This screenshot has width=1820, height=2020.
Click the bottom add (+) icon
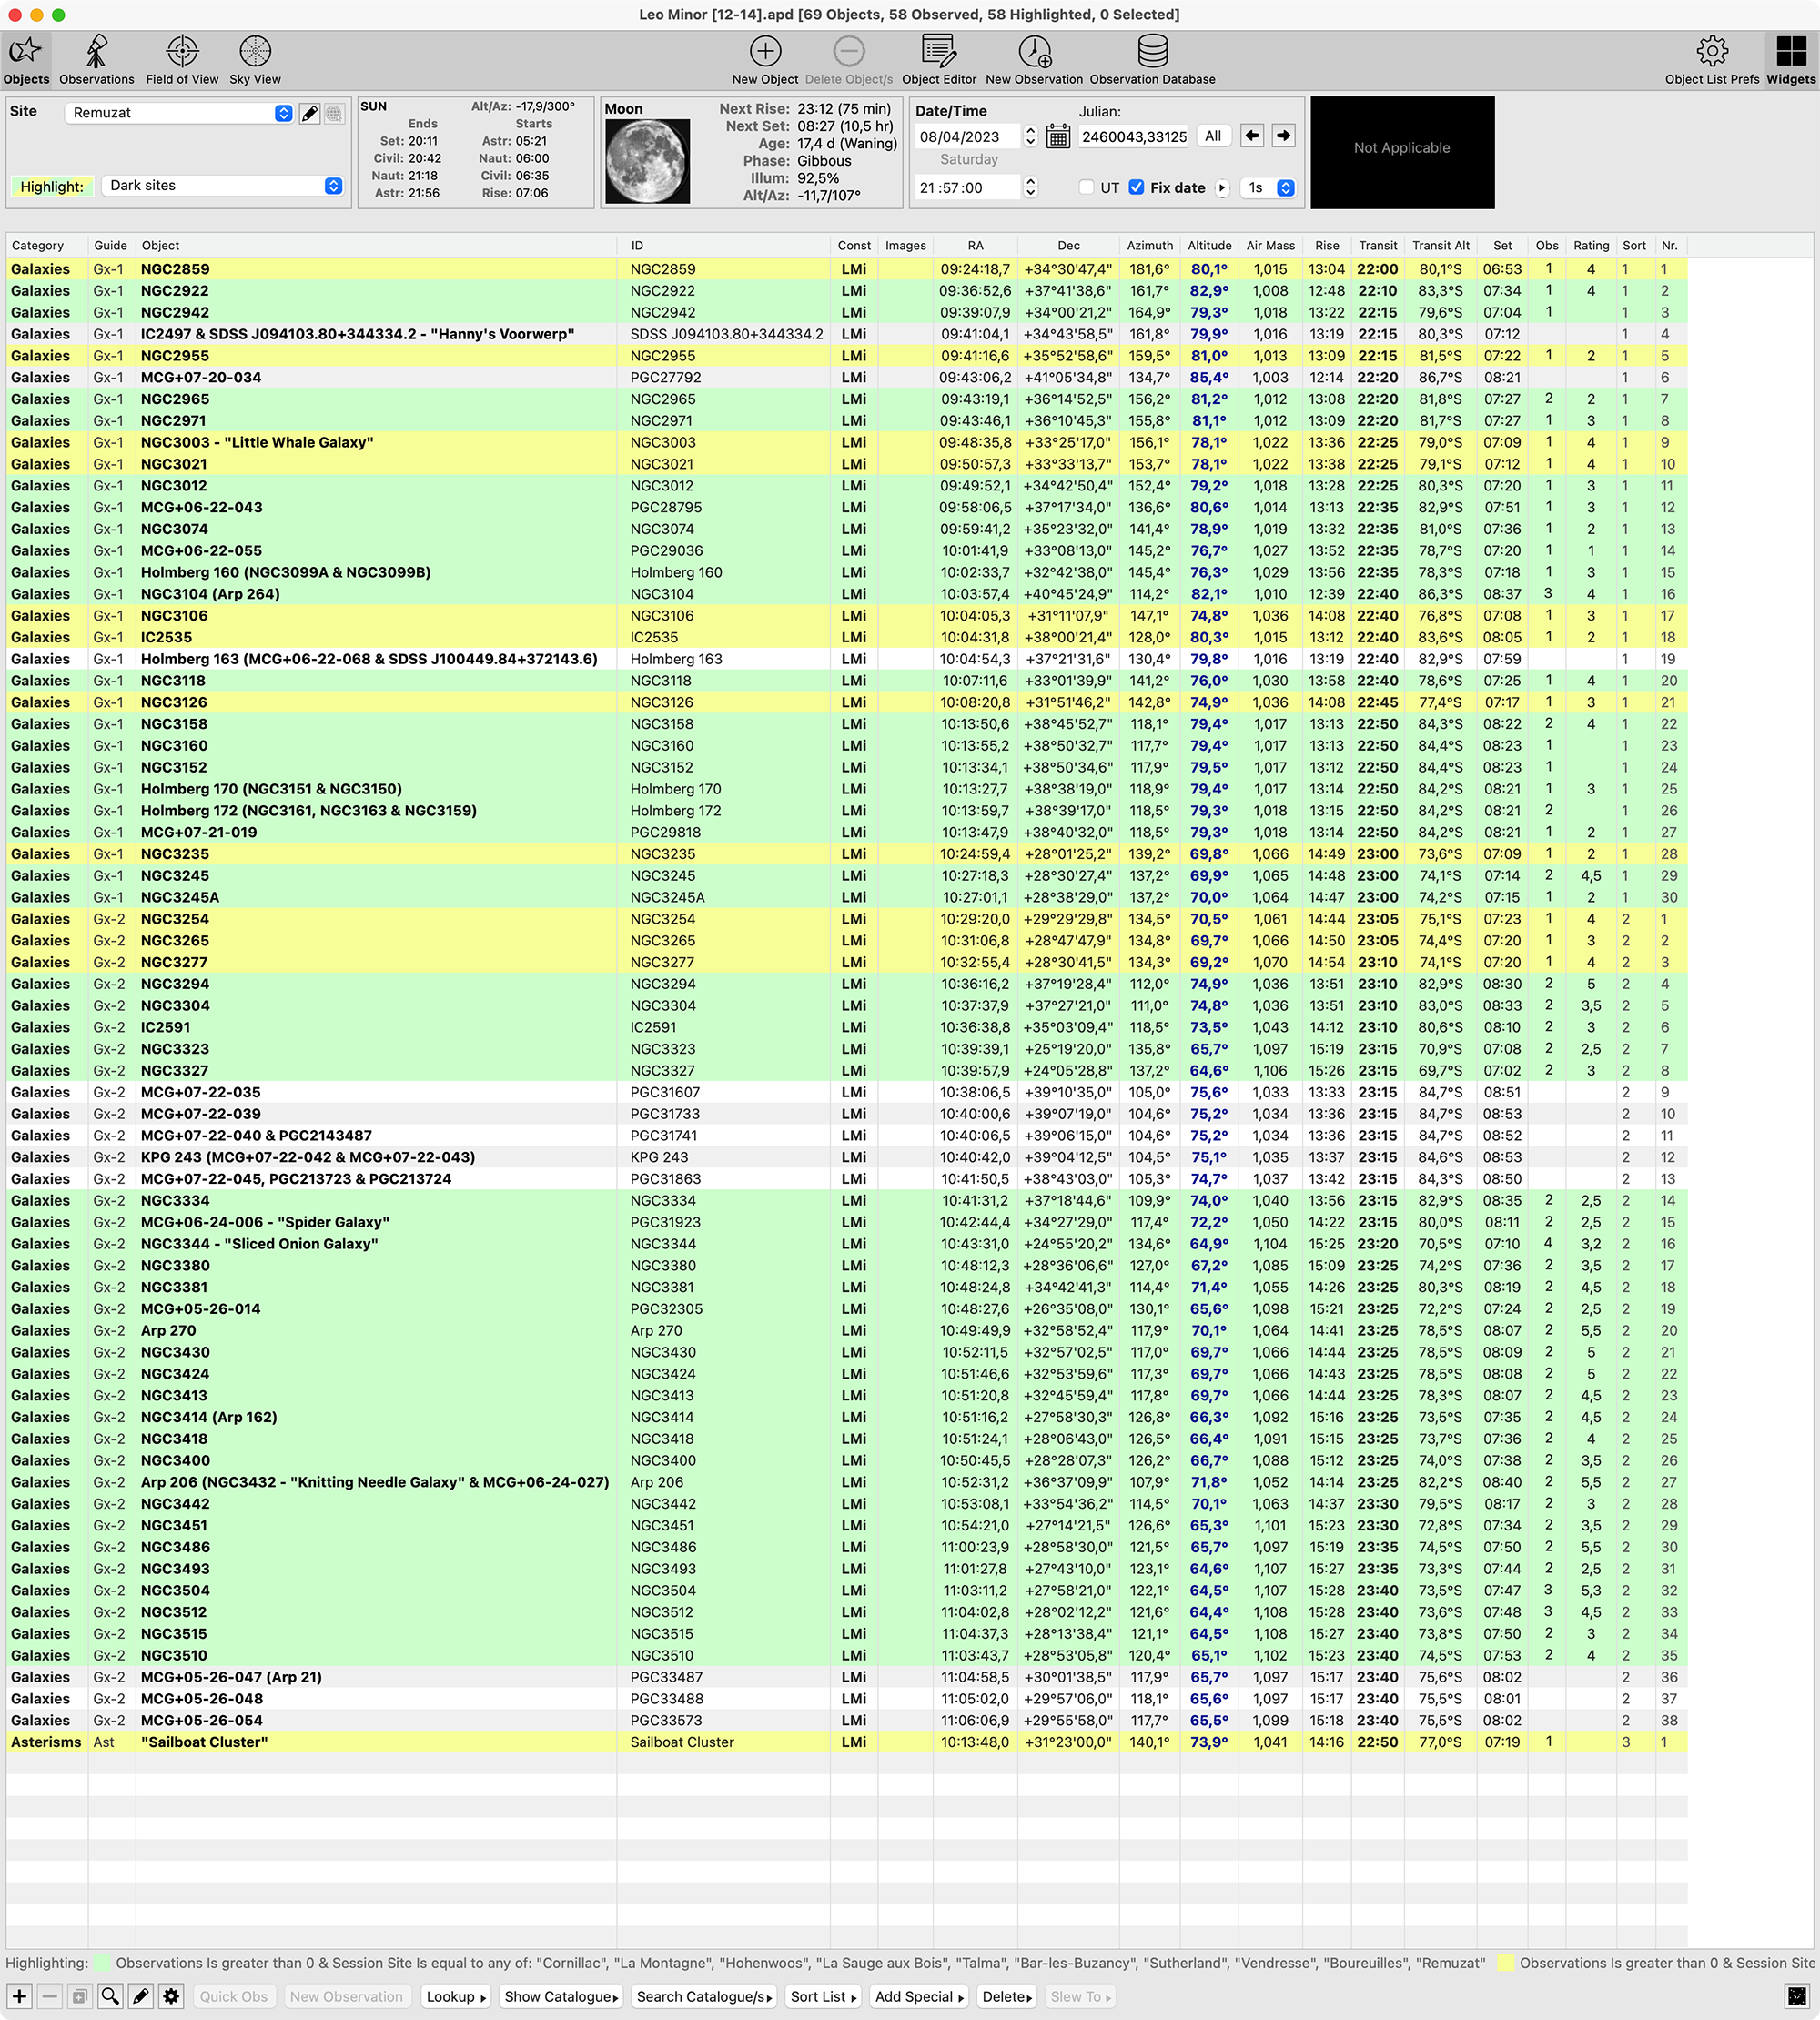(x=20, y=1996)
